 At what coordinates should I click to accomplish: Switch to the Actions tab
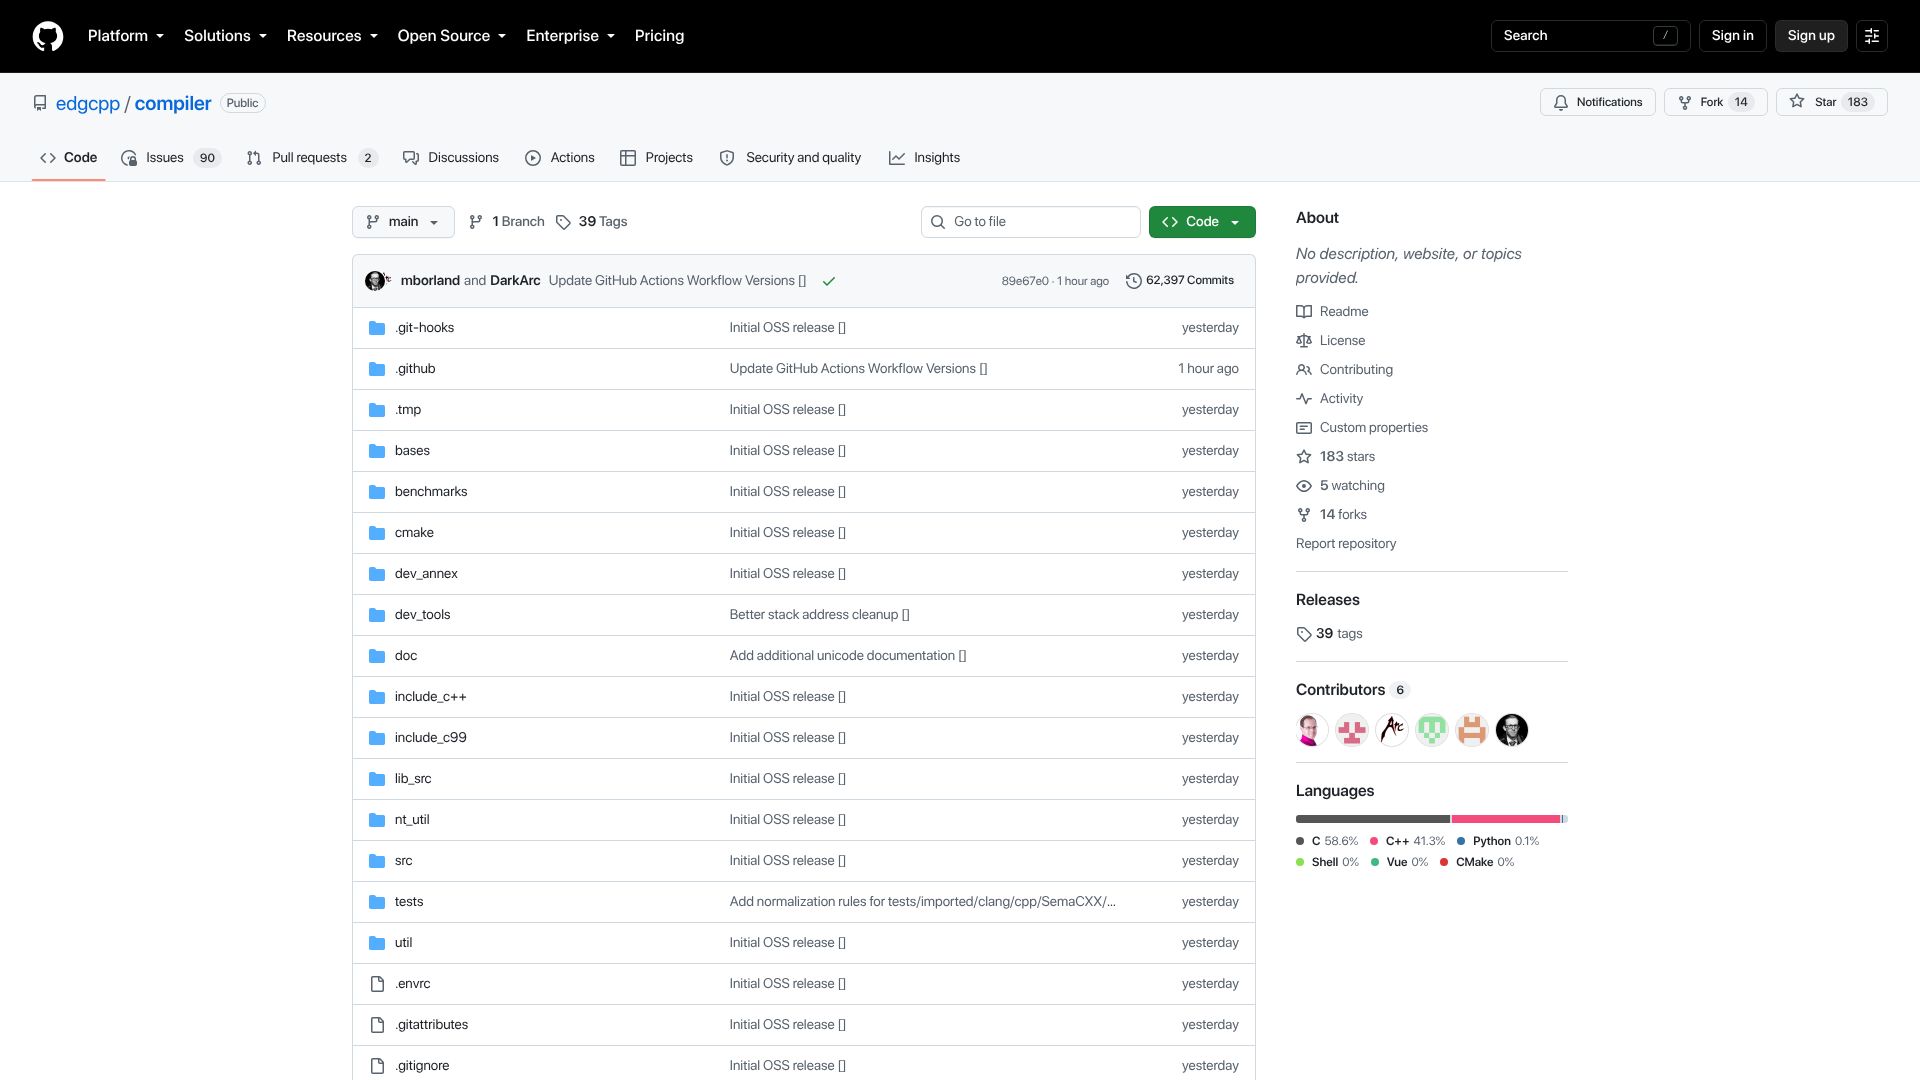560,158
